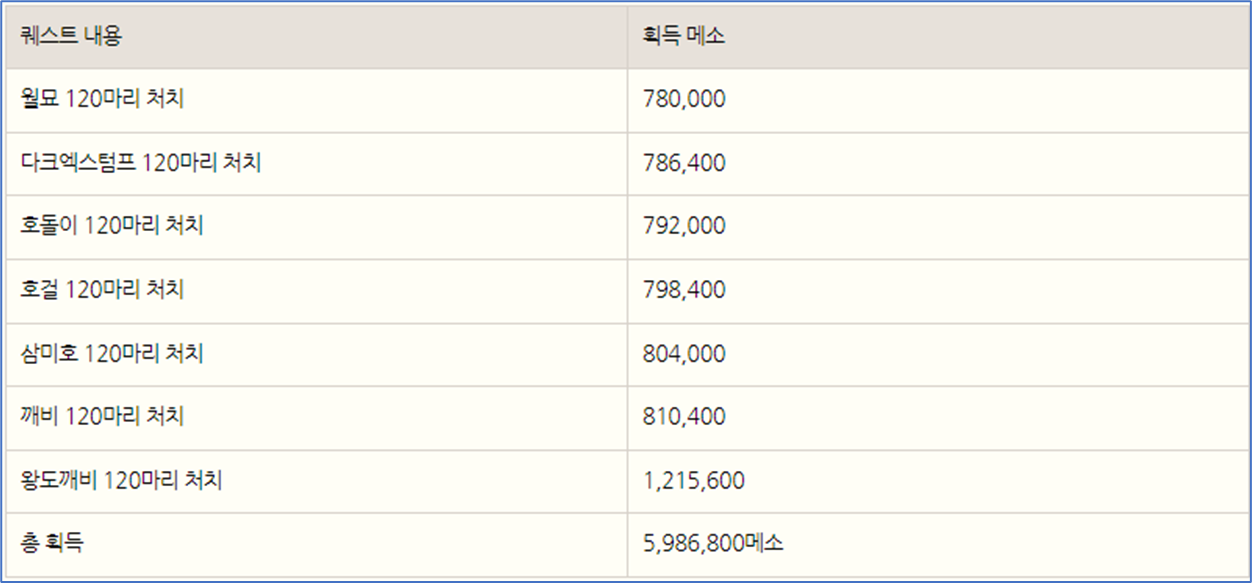Select the 깨비 120마리 처치 cell
1252x583 pixels.
point(316,418)
